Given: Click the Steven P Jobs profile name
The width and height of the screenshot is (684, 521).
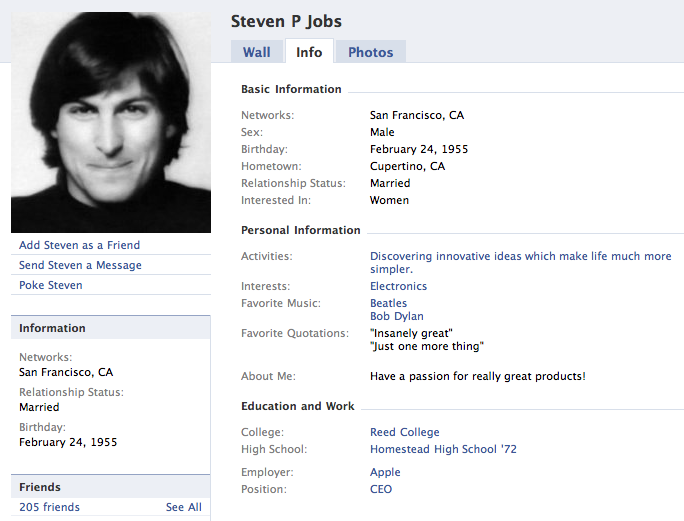Looking at the screenshot, I should click(x=286, y=22).
